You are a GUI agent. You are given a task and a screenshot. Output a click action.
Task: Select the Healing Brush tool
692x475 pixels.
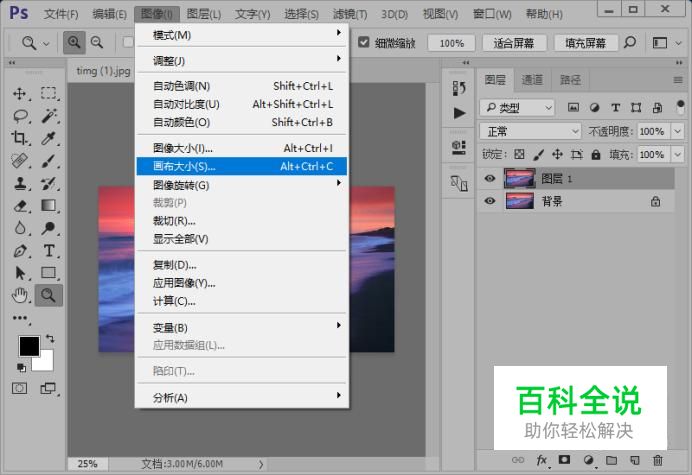[20, 160]
